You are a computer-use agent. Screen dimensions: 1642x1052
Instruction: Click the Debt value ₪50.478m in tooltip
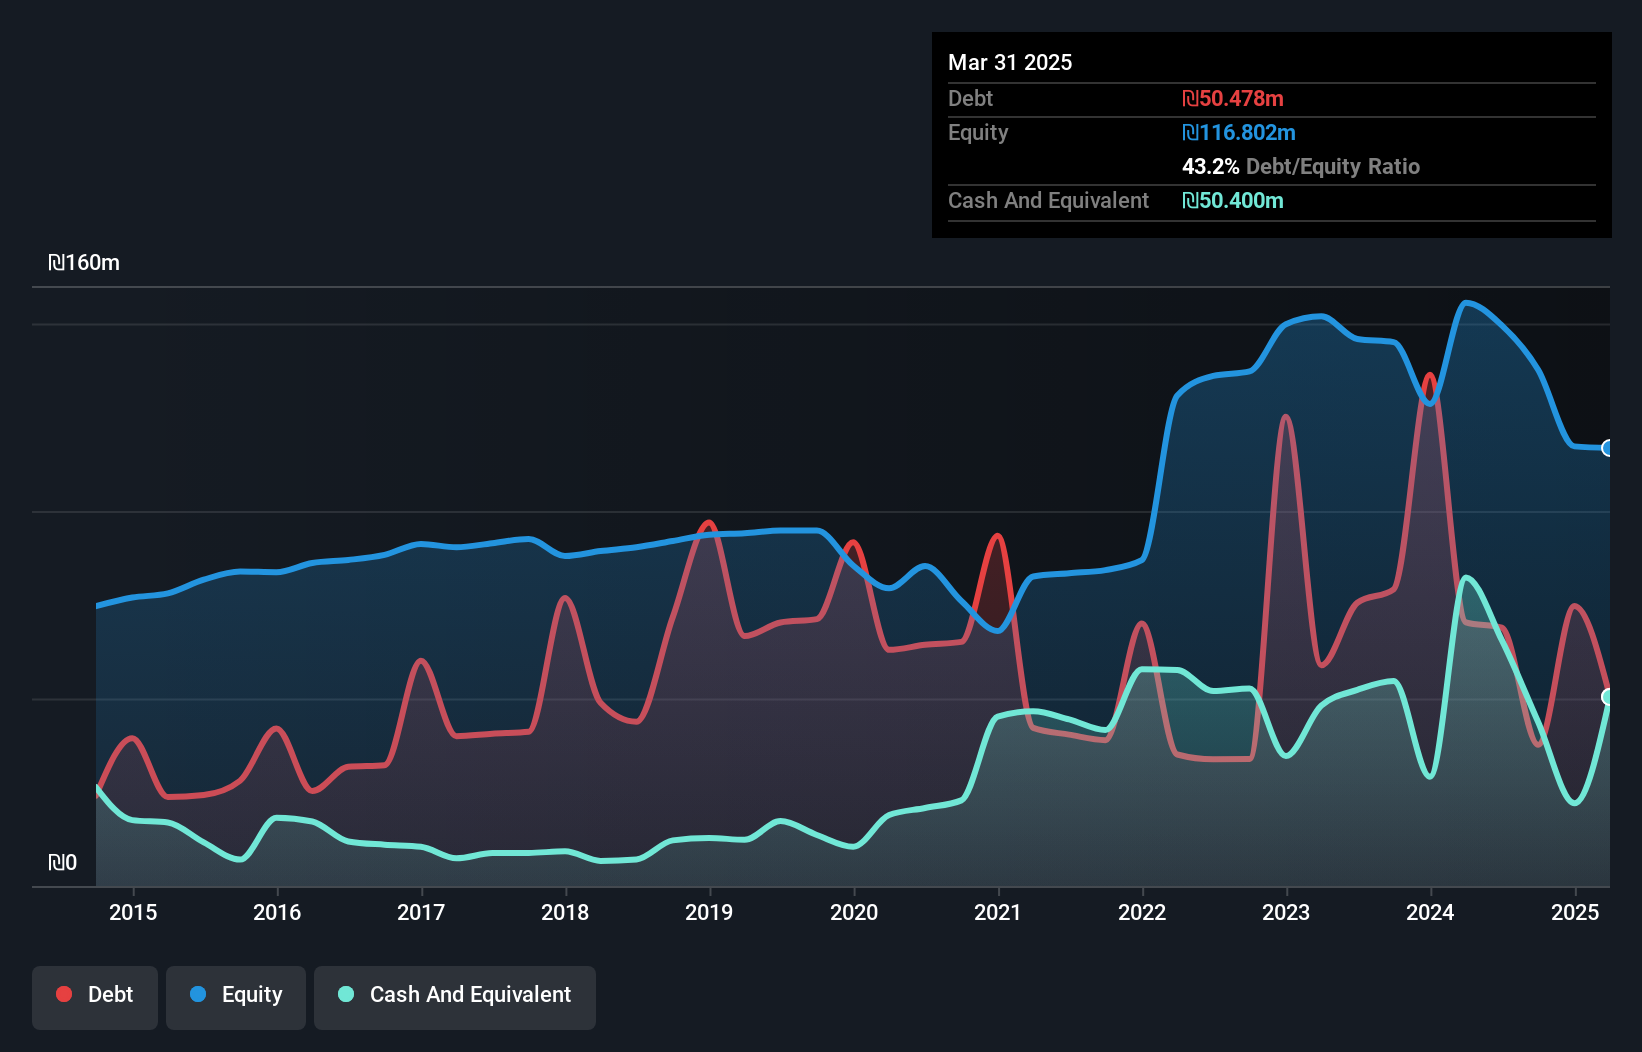point(1233,98)
